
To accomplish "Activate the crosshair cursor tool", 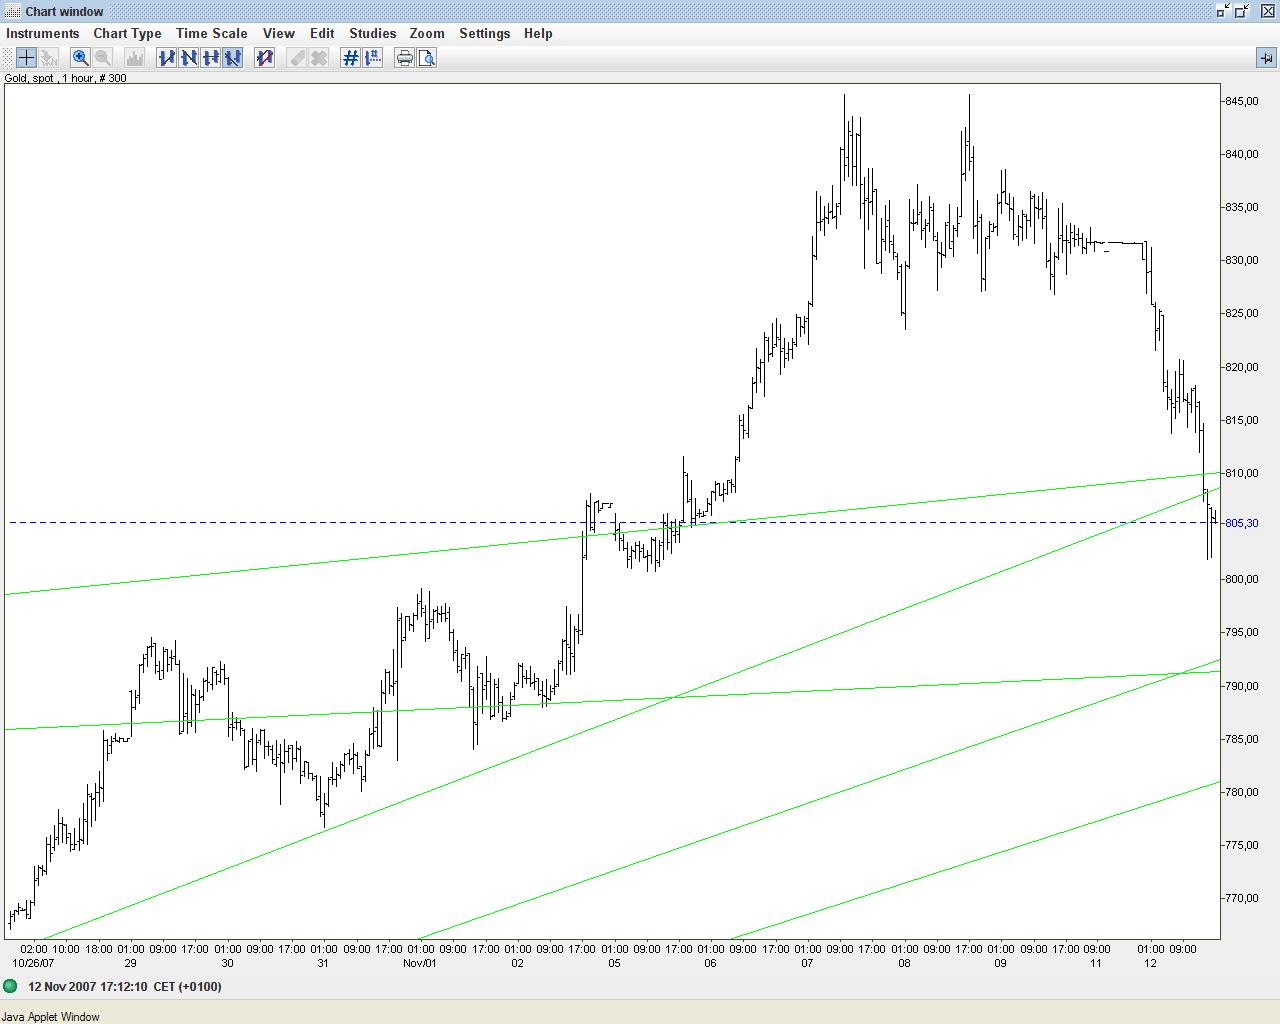I will pos(26,58).
